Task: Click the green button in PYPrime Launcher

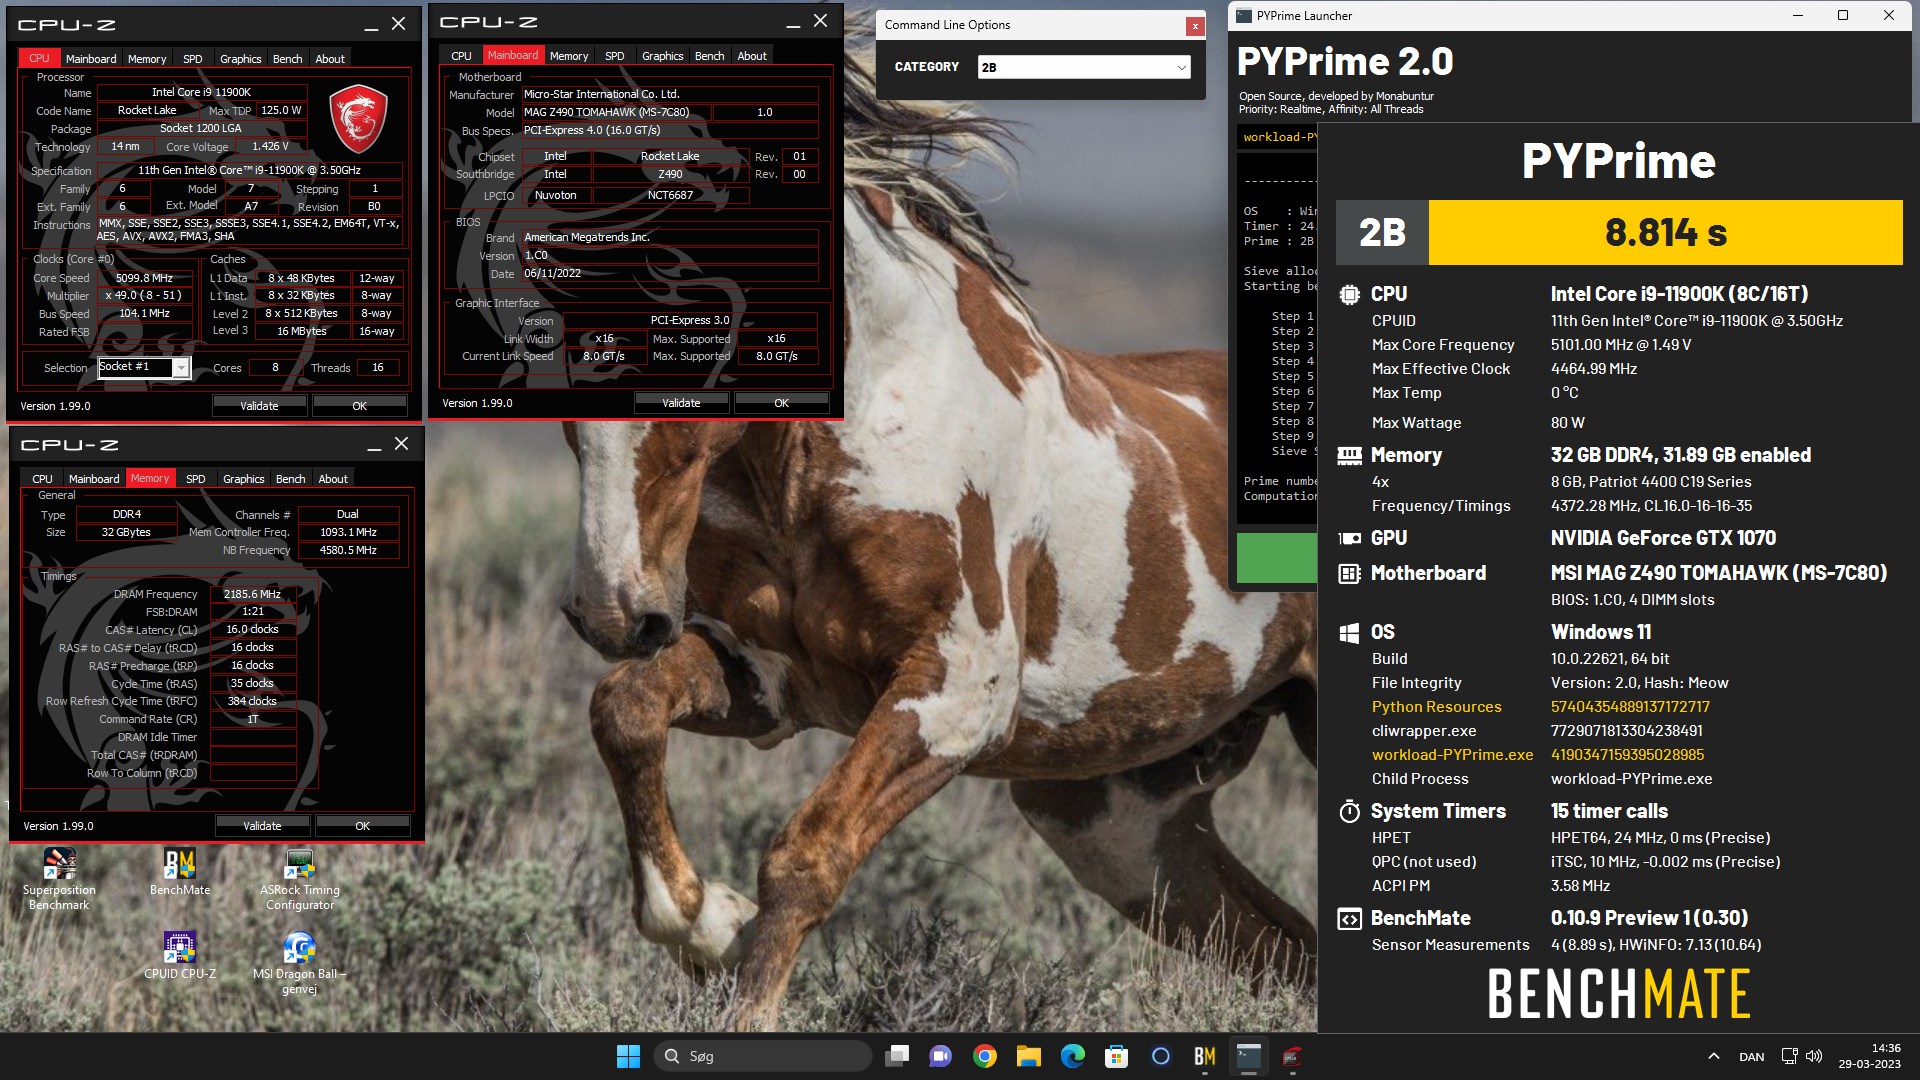Action: point(1277,558)
